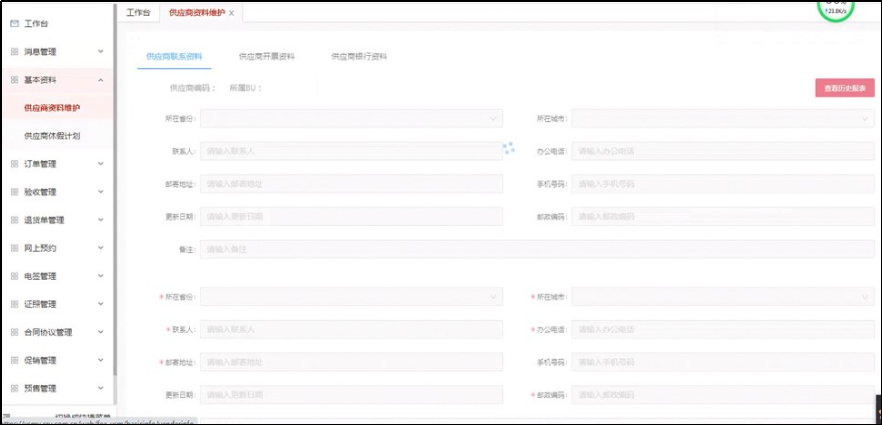Close the 供应商资料维护 tab
The width and height of the screenshot is (882, 425).
tap(232, 13)
